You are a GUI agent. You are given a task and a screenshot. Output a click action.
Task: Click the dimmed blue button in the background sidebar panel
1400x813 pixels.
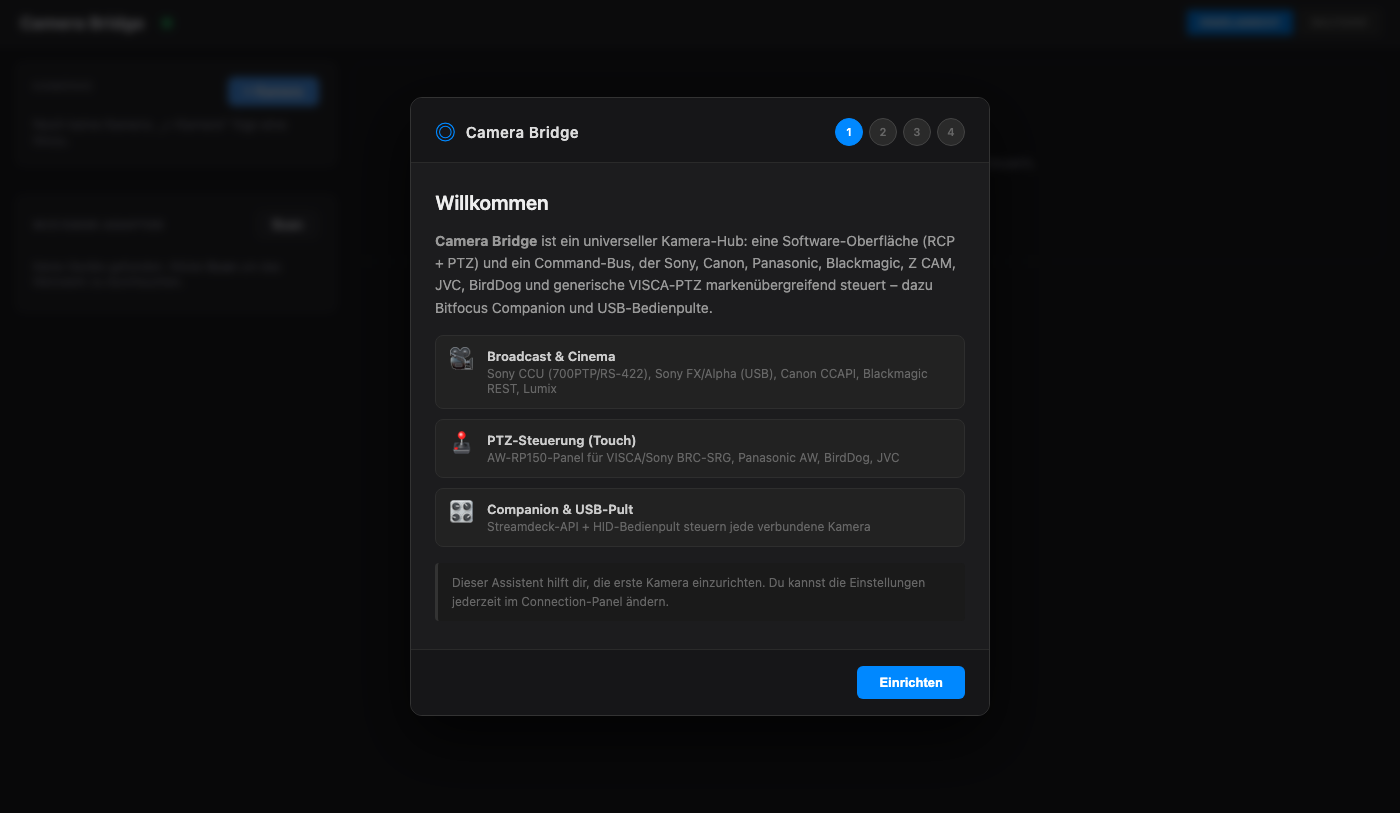coord(273,91)
